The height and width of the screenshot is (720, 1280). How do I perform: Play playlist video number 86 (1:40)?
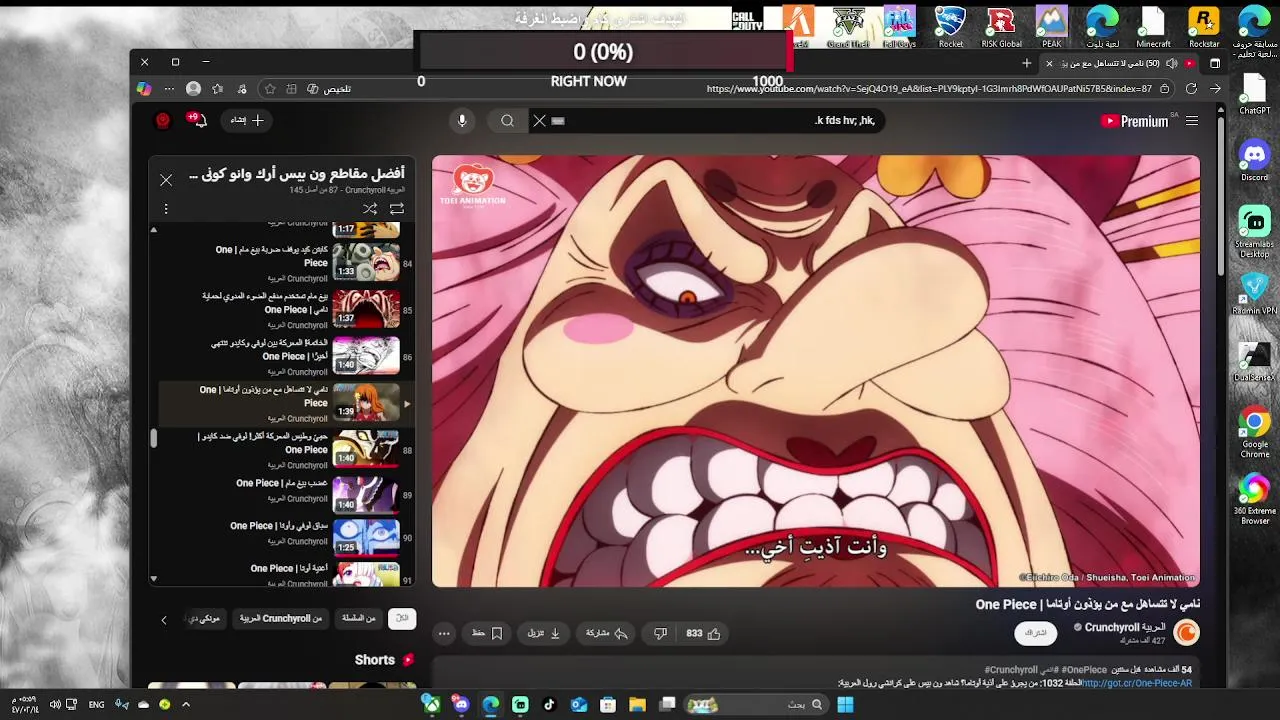point(287,356)
